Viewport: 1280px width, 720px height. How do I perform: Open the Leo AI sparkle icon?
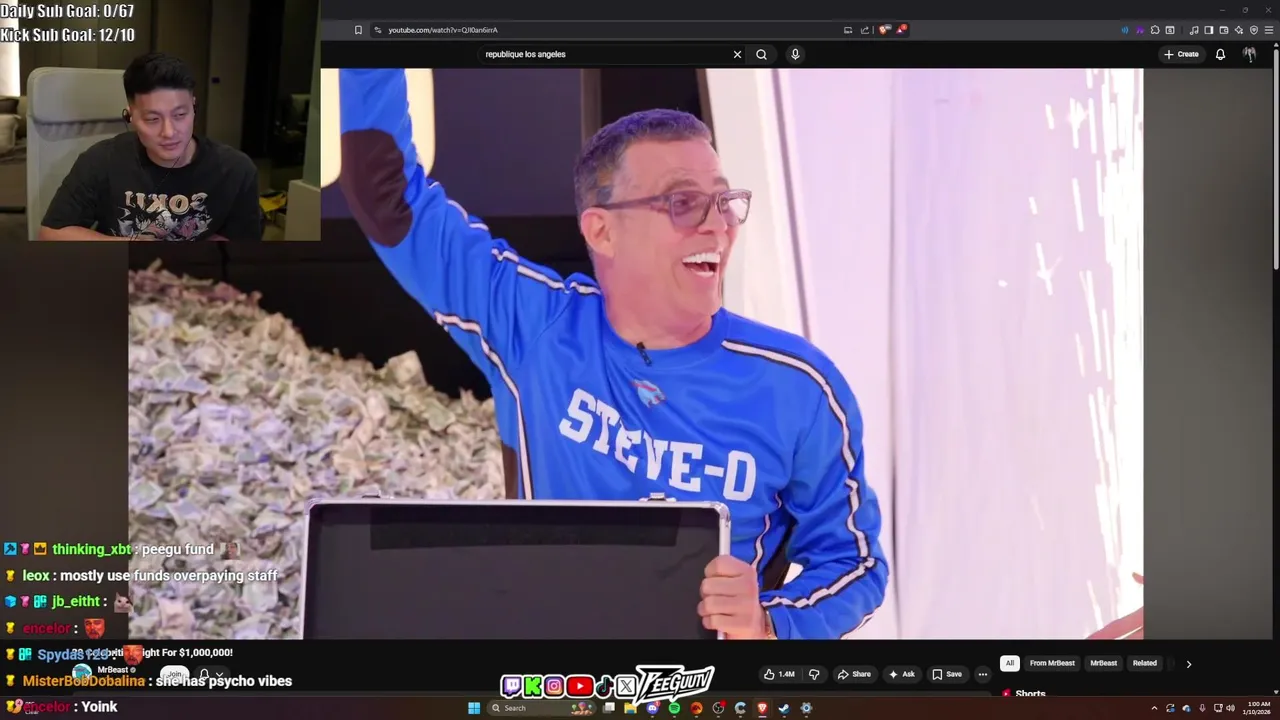(x=1239, y=30)
